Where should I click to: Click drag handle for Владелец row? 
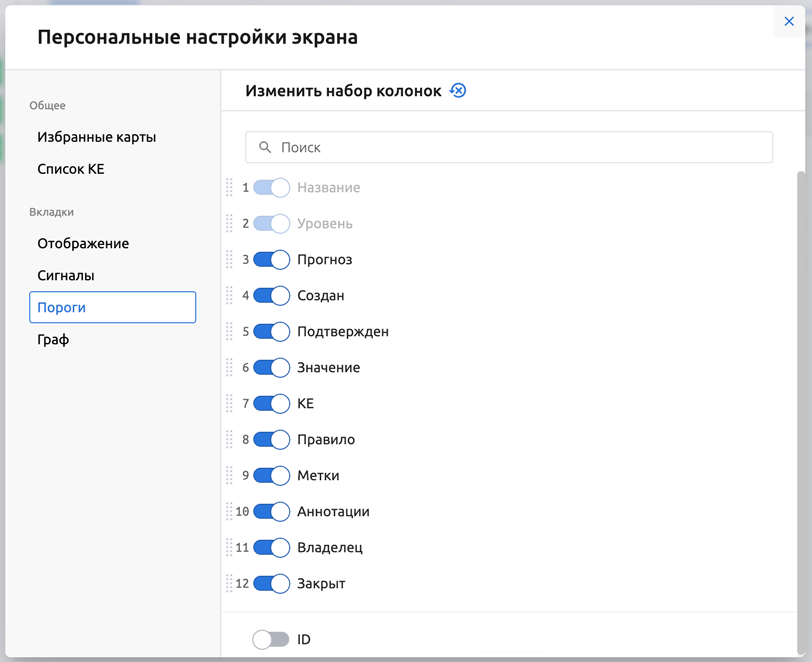[x=229, y=548]
